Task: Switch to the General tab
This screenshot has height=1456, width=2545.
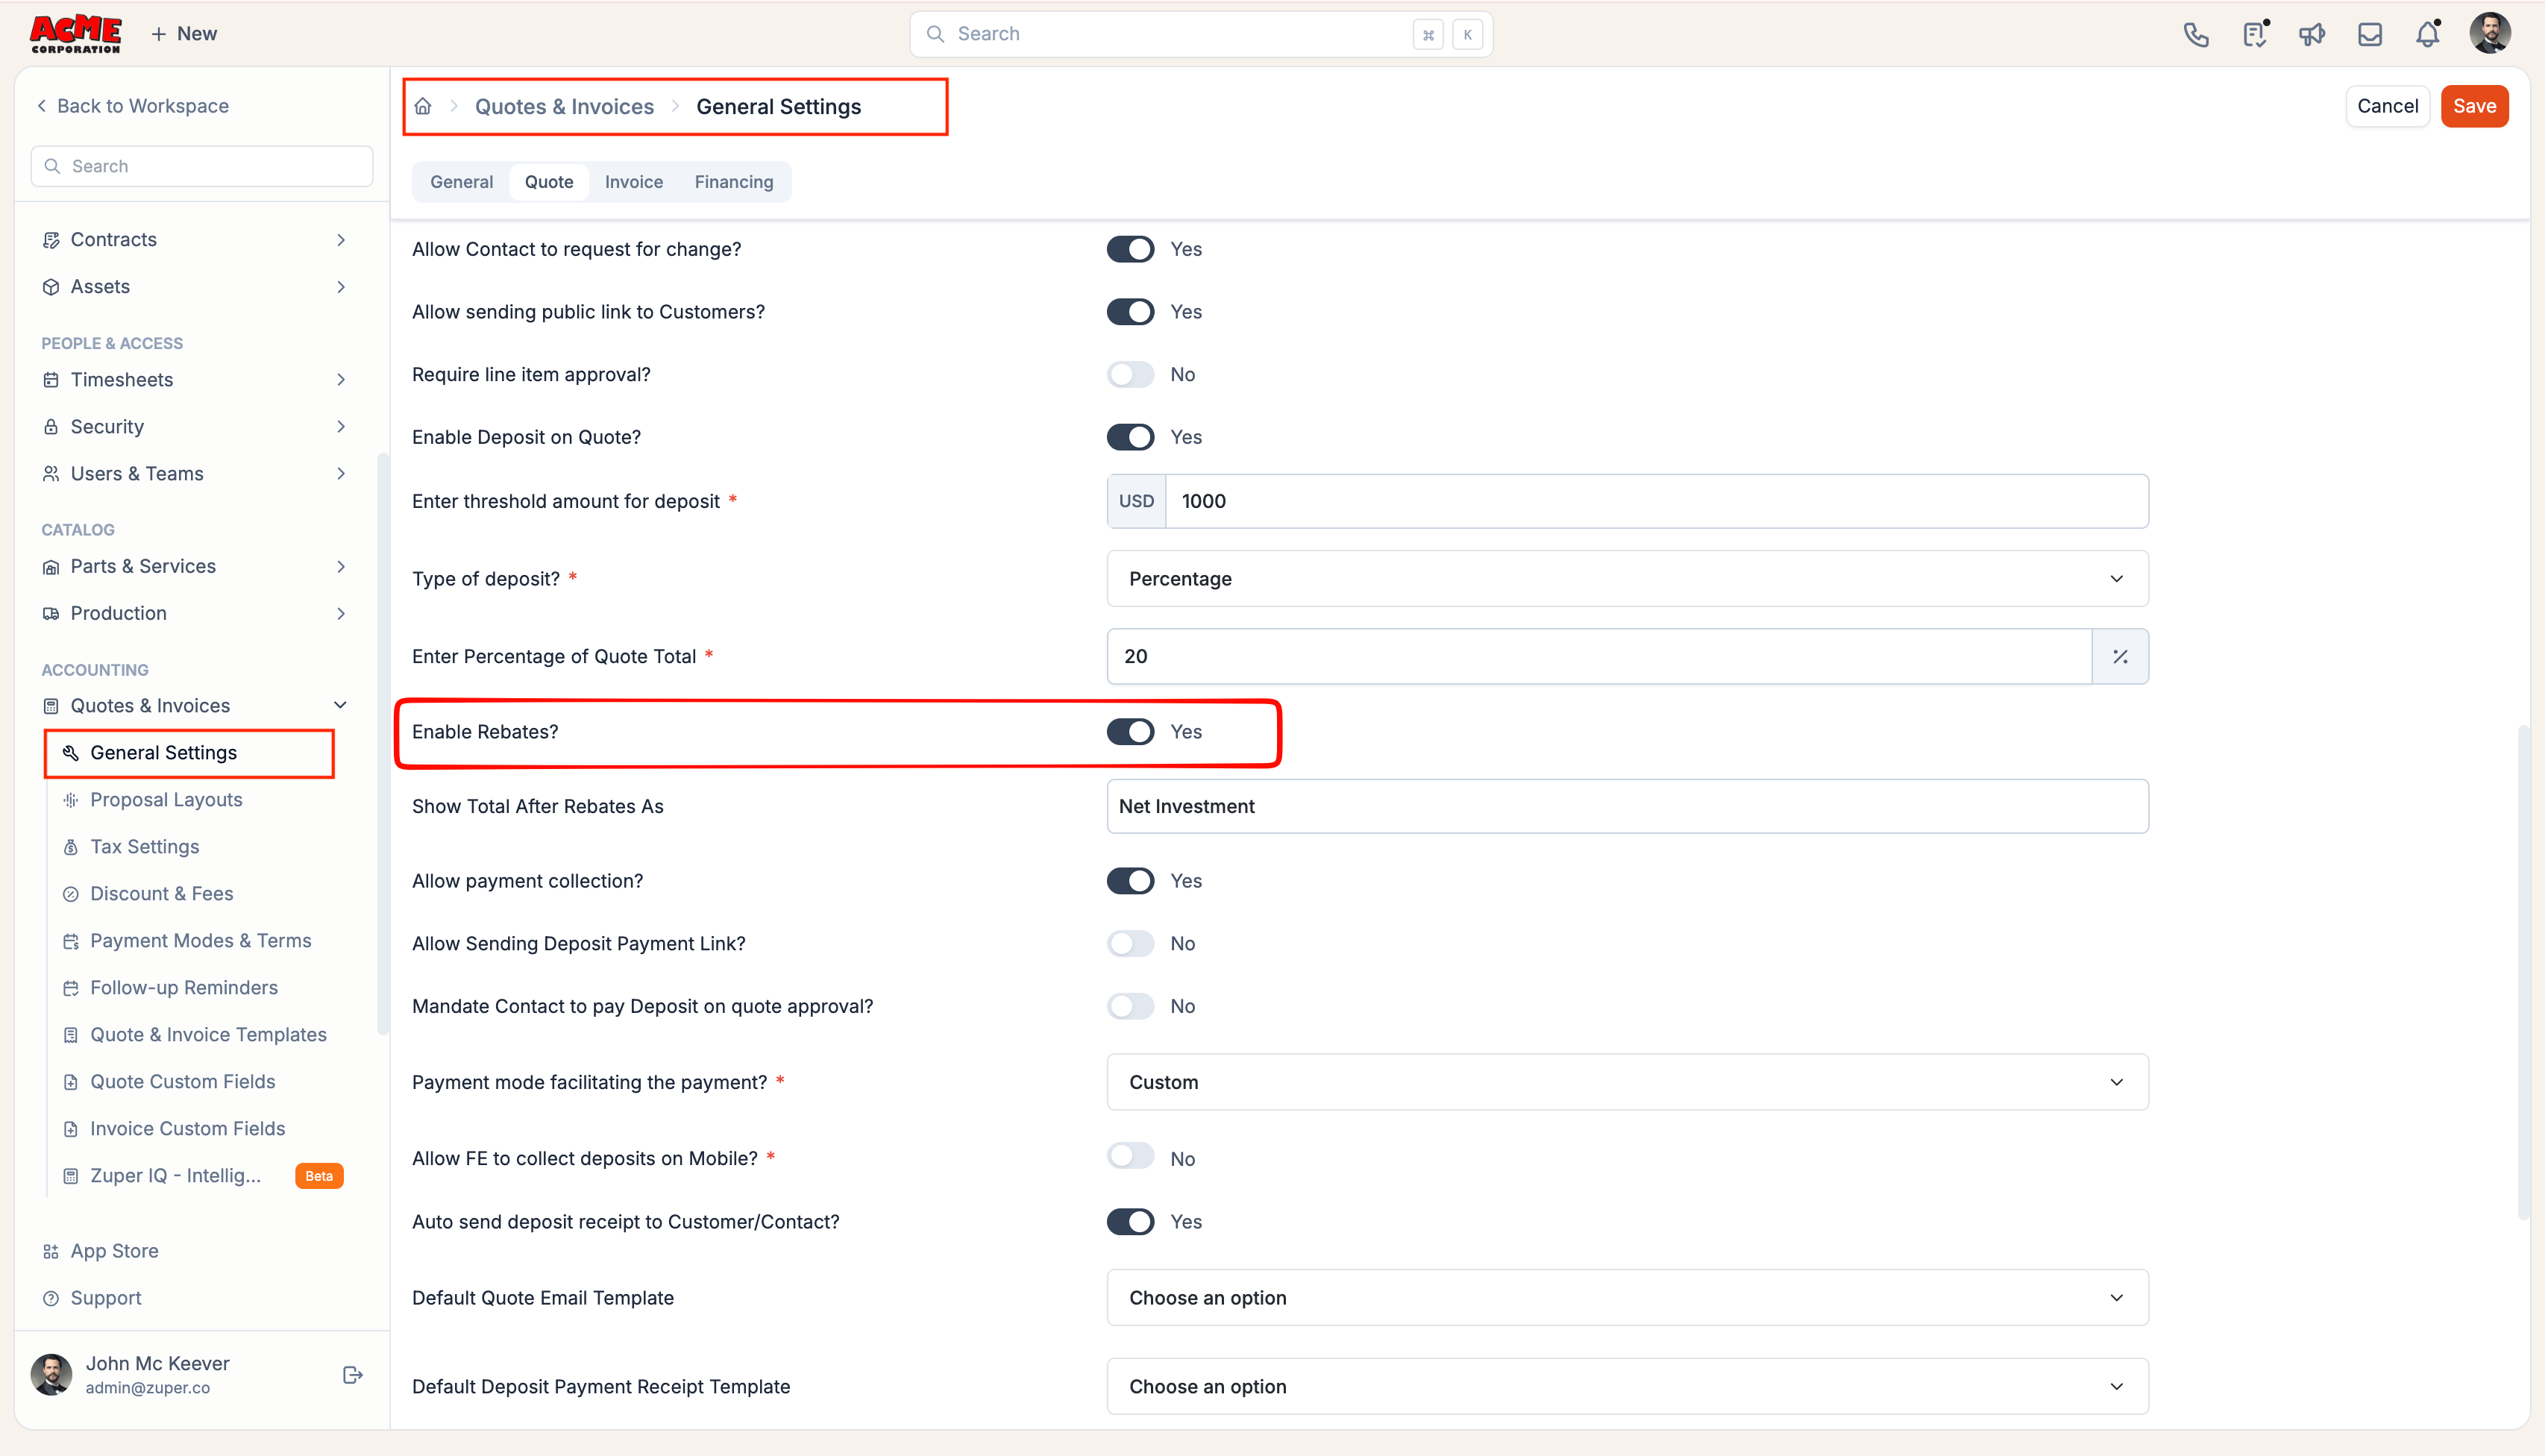Action: (461, 182)
